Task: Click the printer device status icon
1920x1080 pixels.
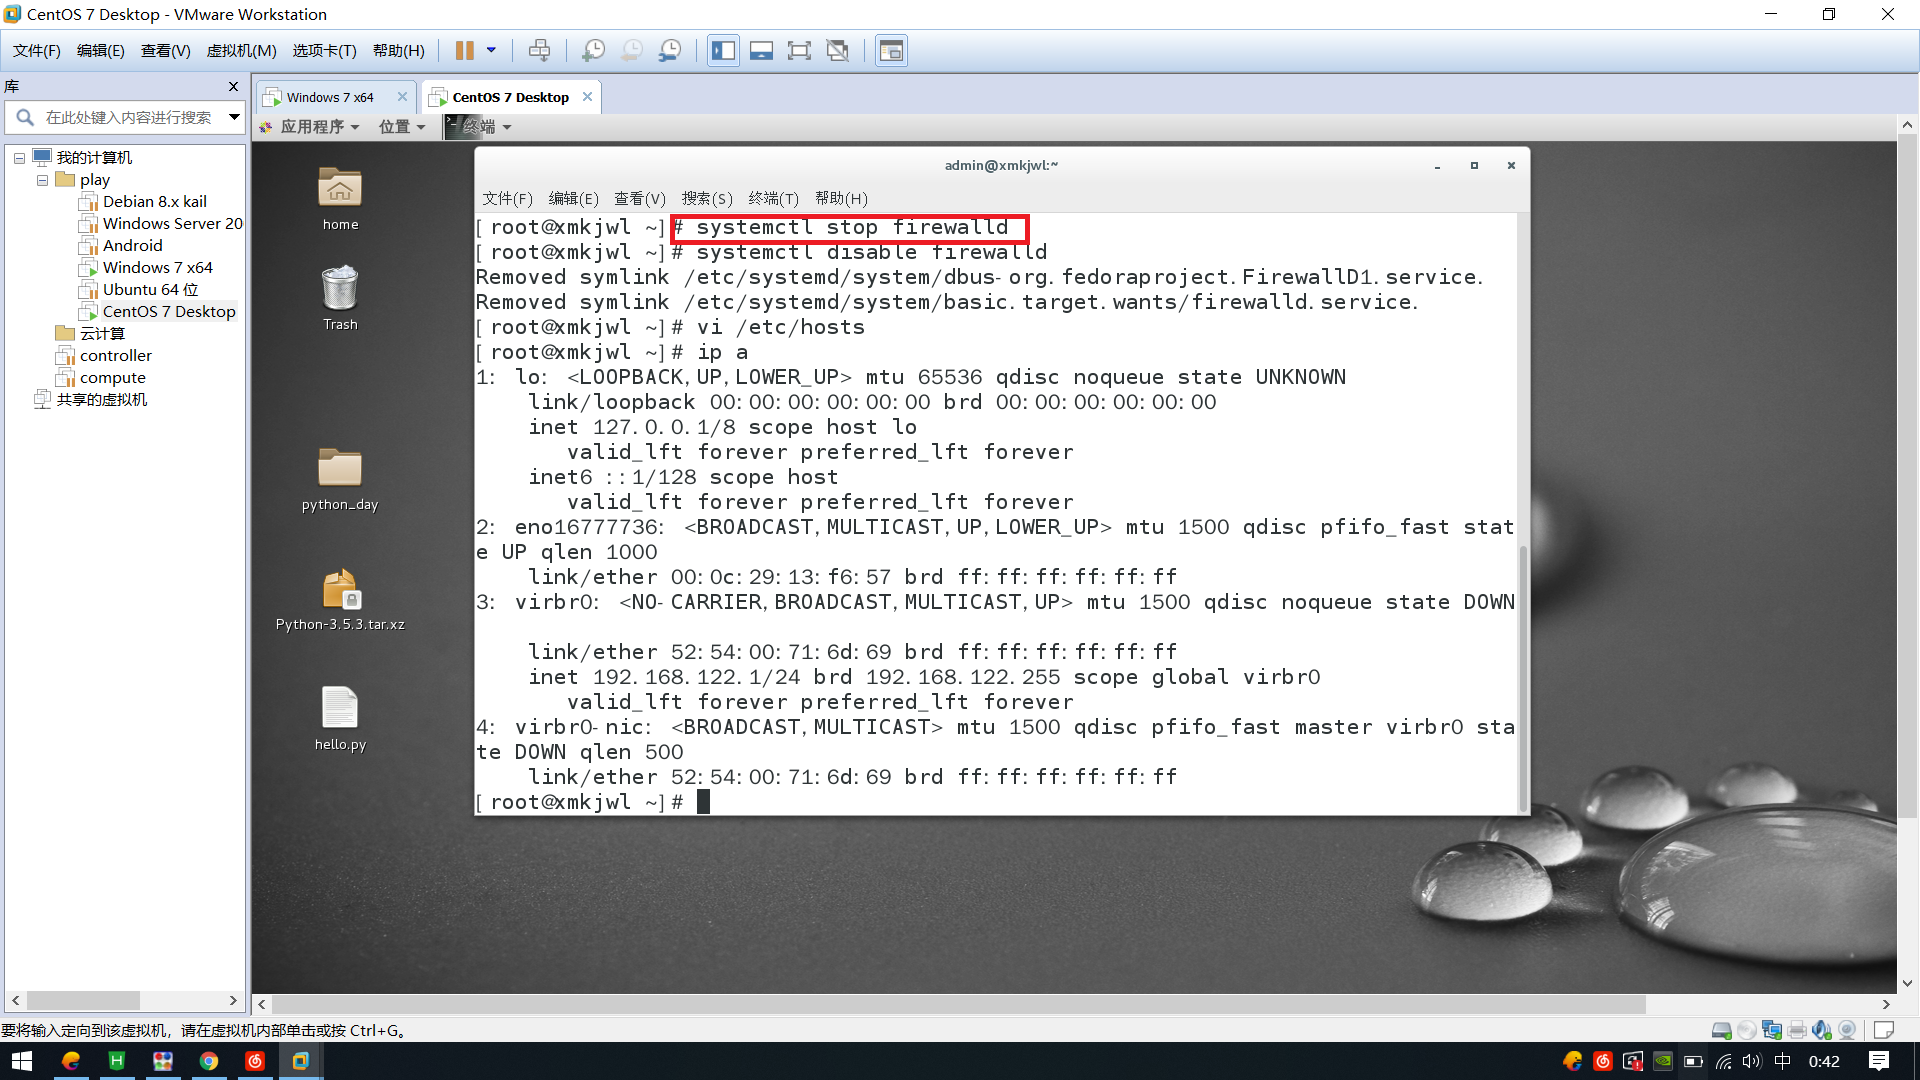Action: click(1797, 1030)
